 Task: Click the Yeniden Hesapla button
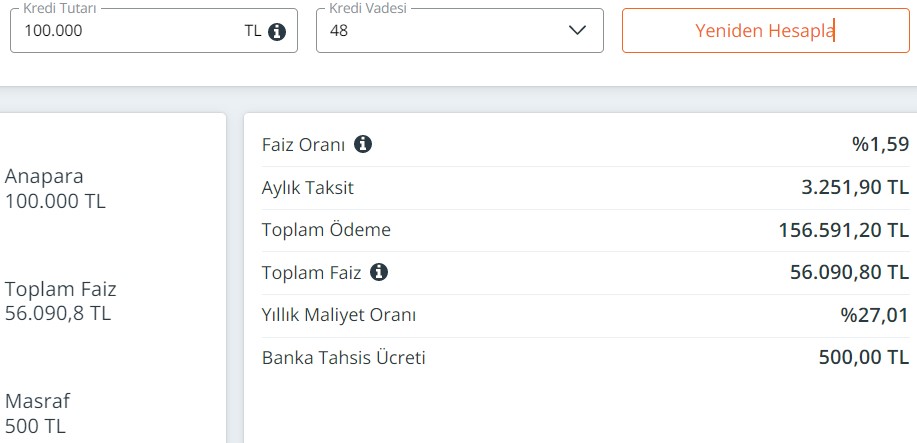766,30
